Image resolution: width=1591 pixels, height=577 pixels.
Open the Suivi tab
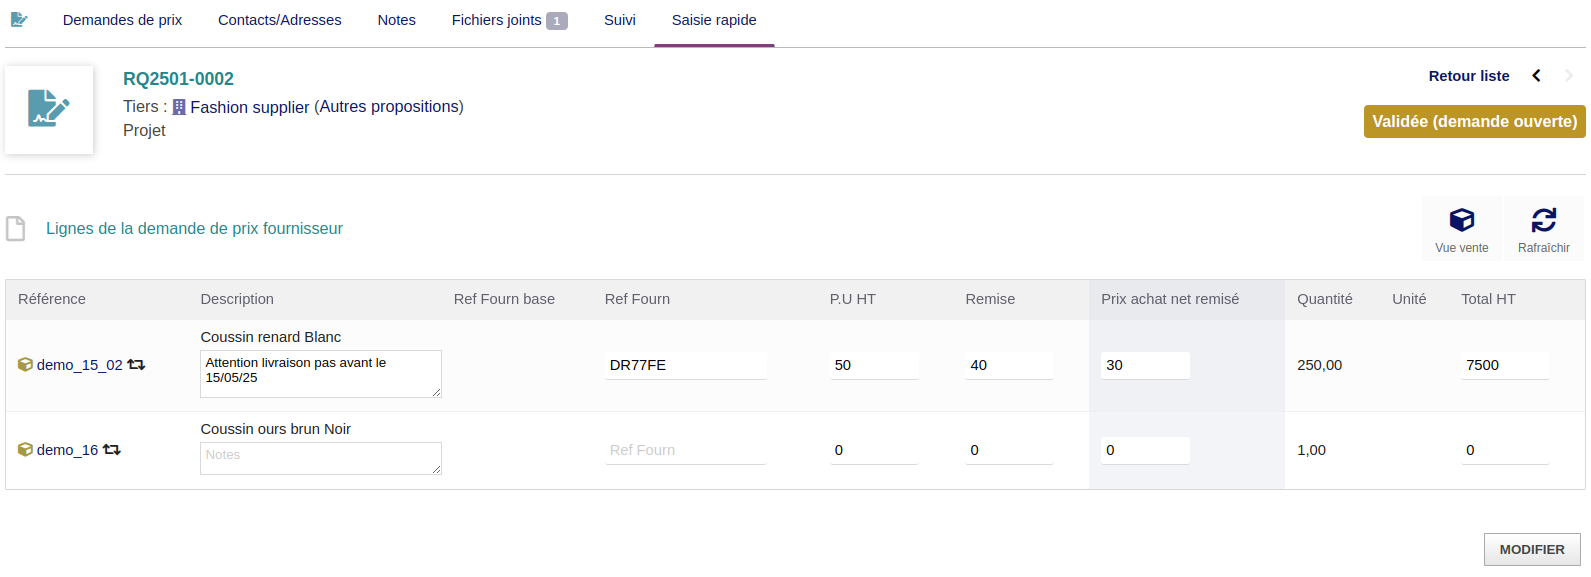click(x=619, y=20)
